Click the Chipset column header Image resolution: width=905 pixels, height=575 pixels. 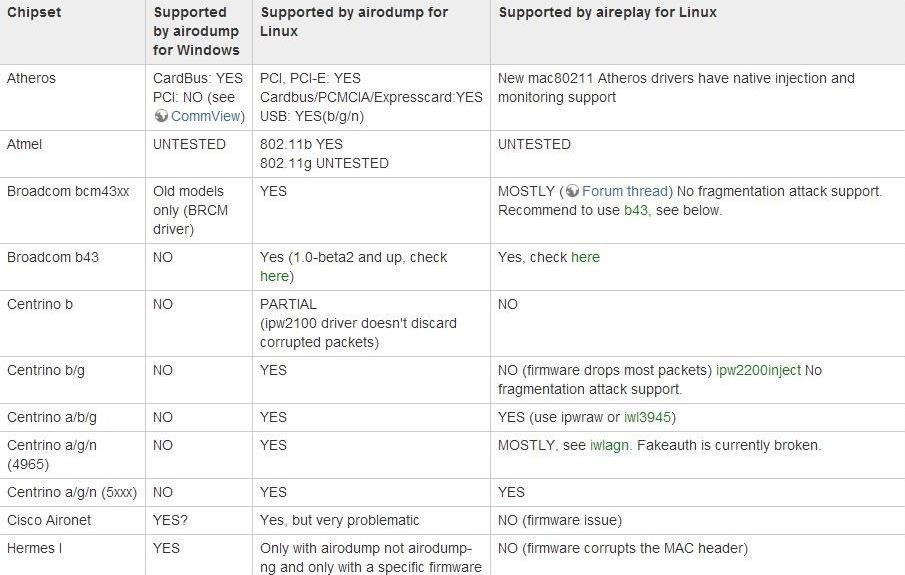35,12
